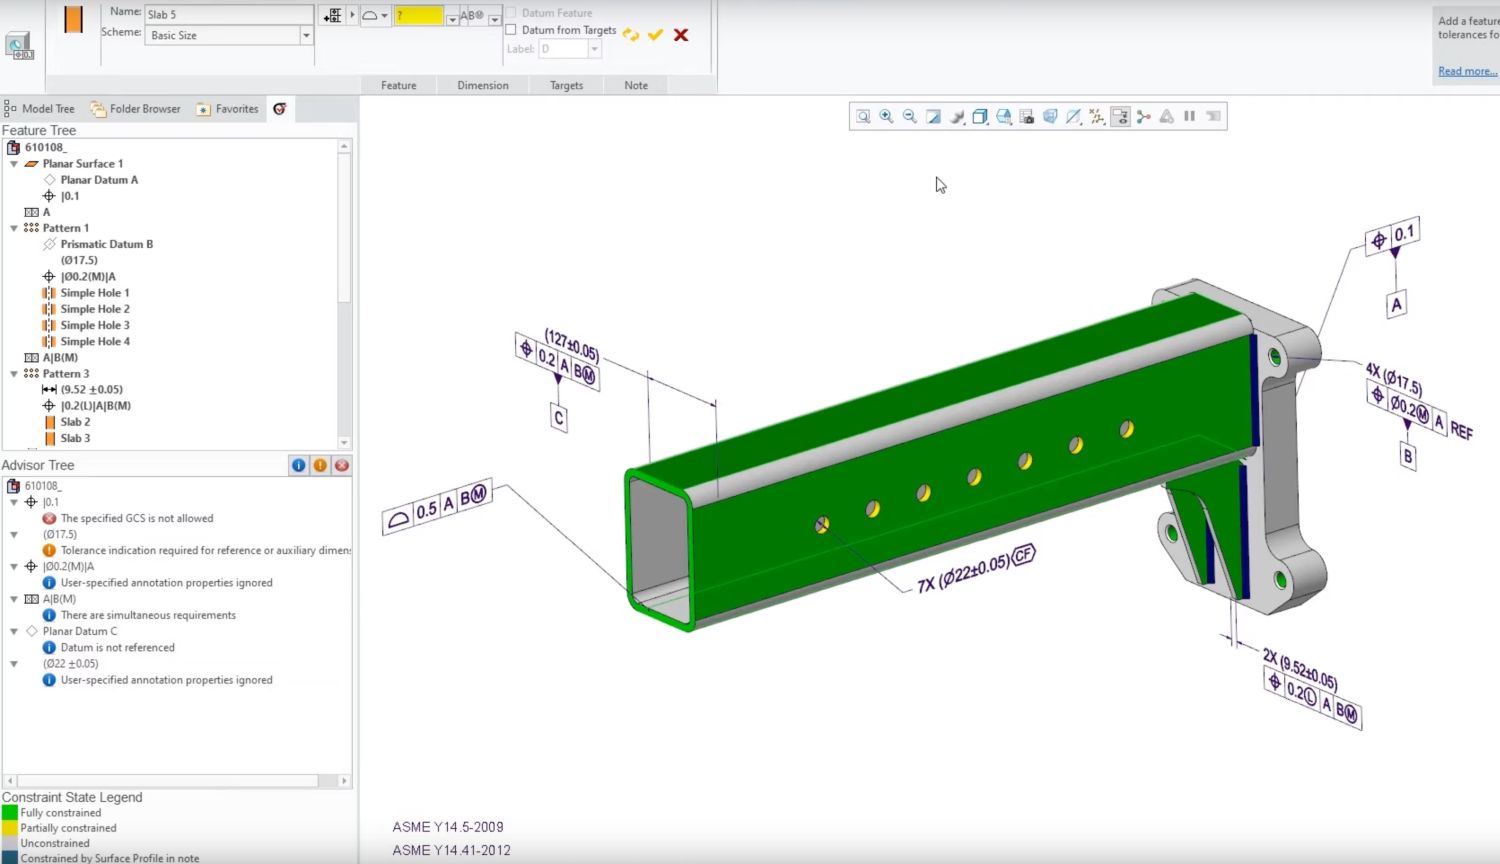Follow the Read more link
Viewport: 1500px width, 864px height.
[1467, 71]
